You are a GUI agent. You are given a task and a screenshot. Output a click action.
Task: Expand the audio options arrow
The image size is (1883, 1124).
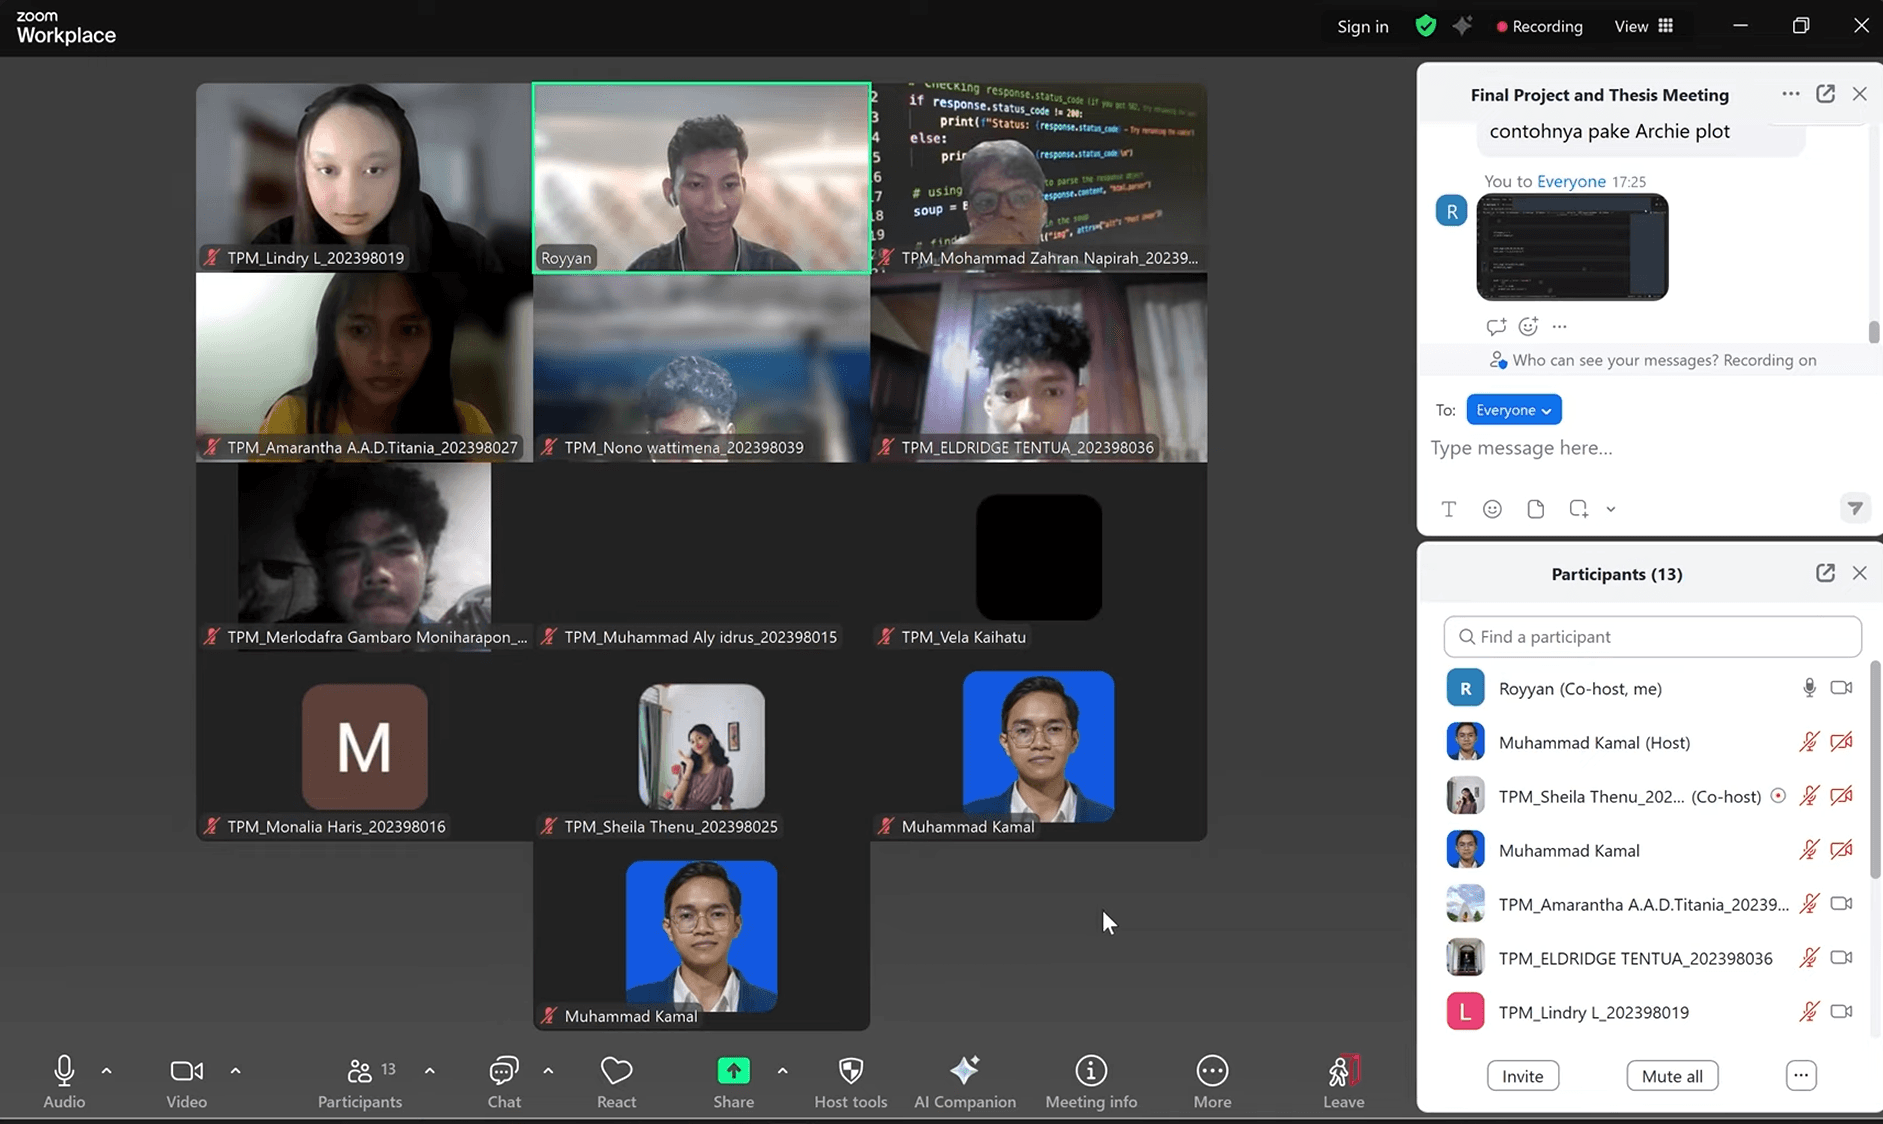point(107,1070)
